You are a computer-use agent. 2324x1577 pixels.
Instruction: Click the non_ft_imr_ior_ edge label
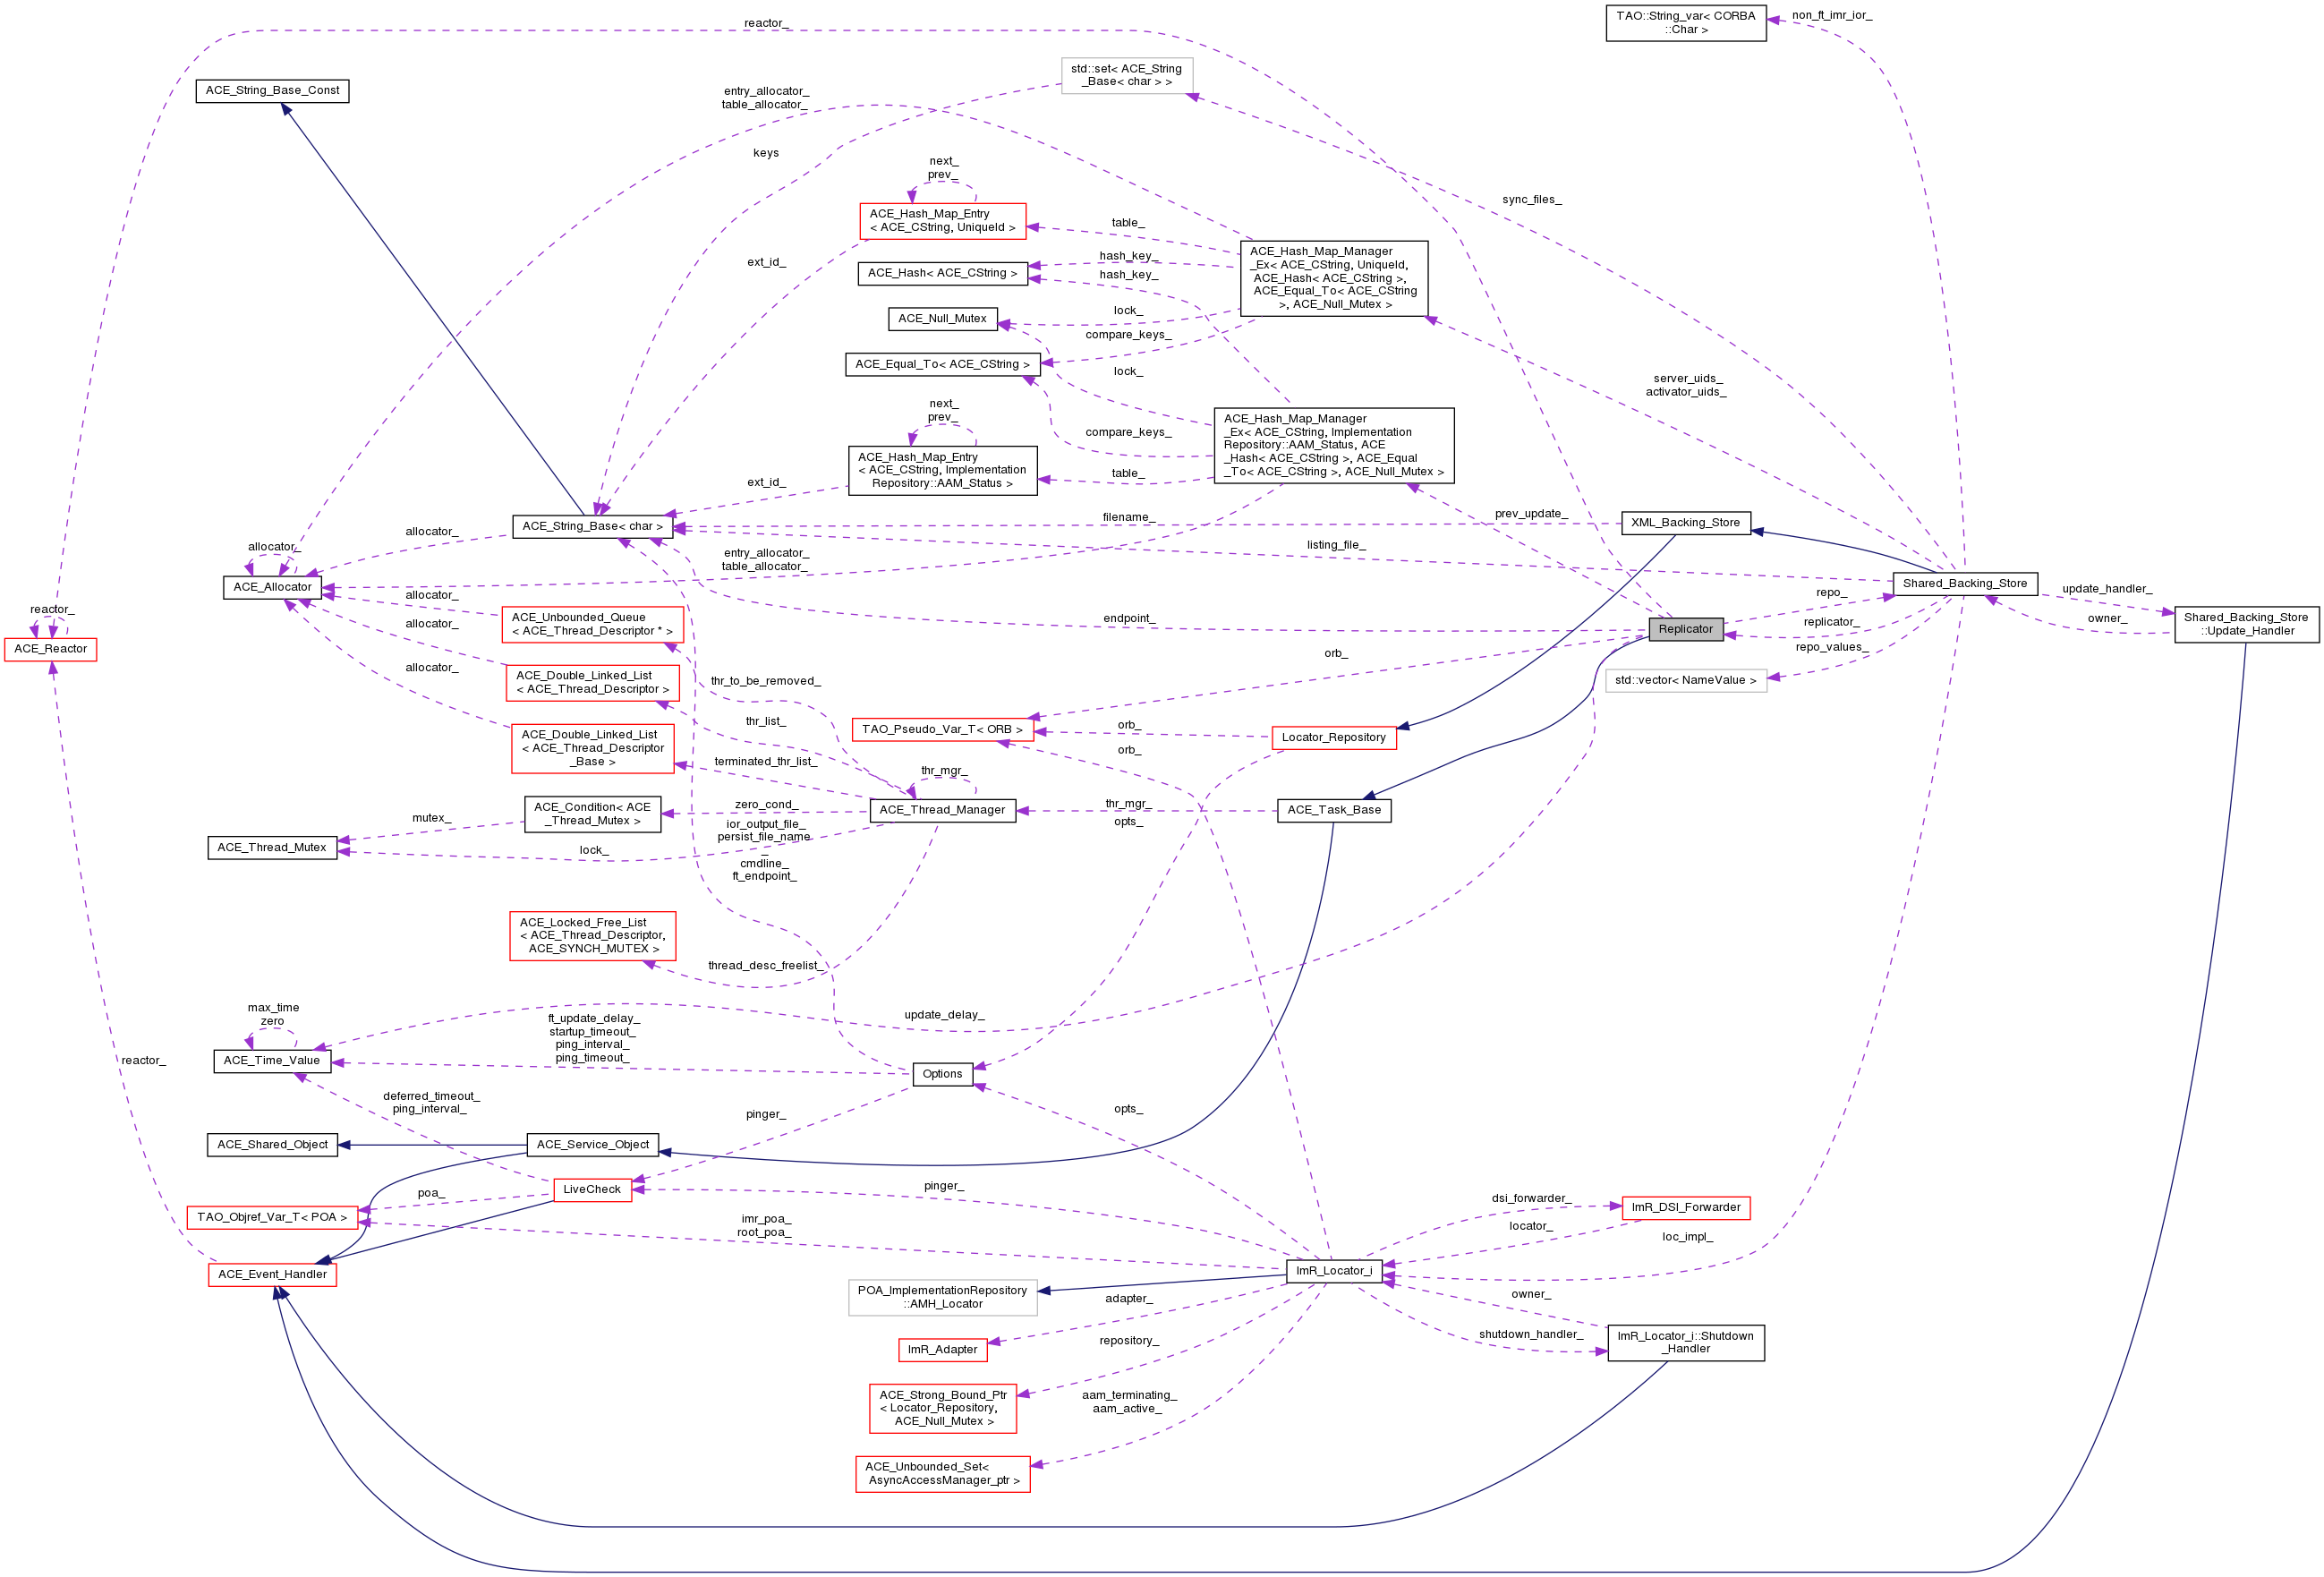[1832, 16]
